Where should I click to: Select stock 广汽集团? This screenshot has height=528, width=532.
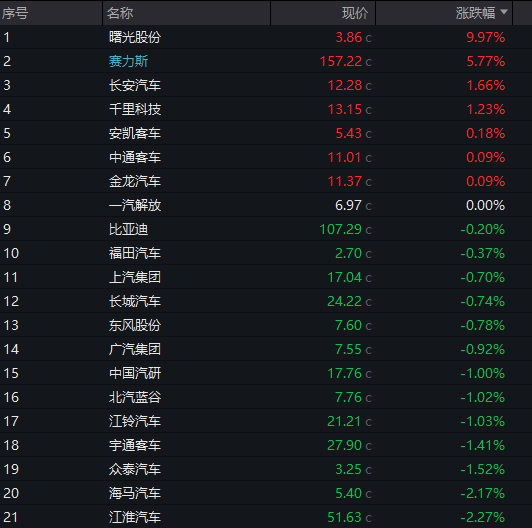[135, 349]
